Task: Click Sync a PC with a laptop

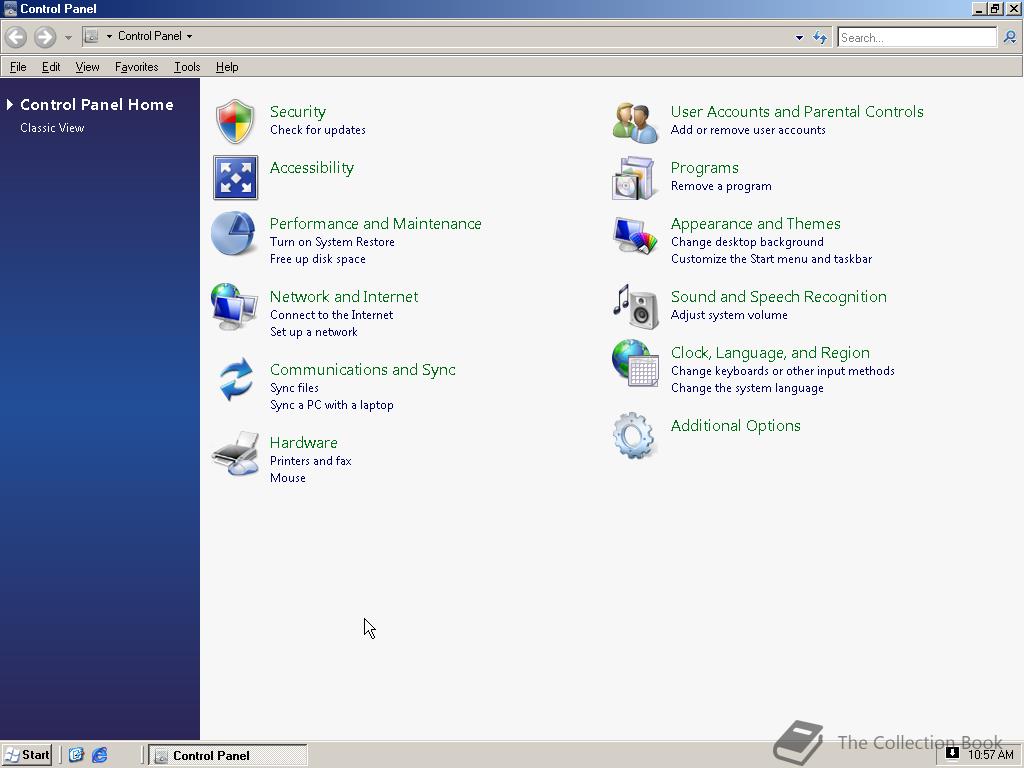Action: pos(332,405)
